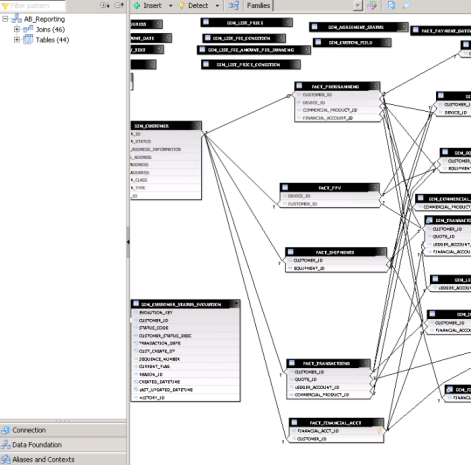This screenshot has height=465, width=471.
Task: Expand the Tables (44) node
Action: coord(16,40)
